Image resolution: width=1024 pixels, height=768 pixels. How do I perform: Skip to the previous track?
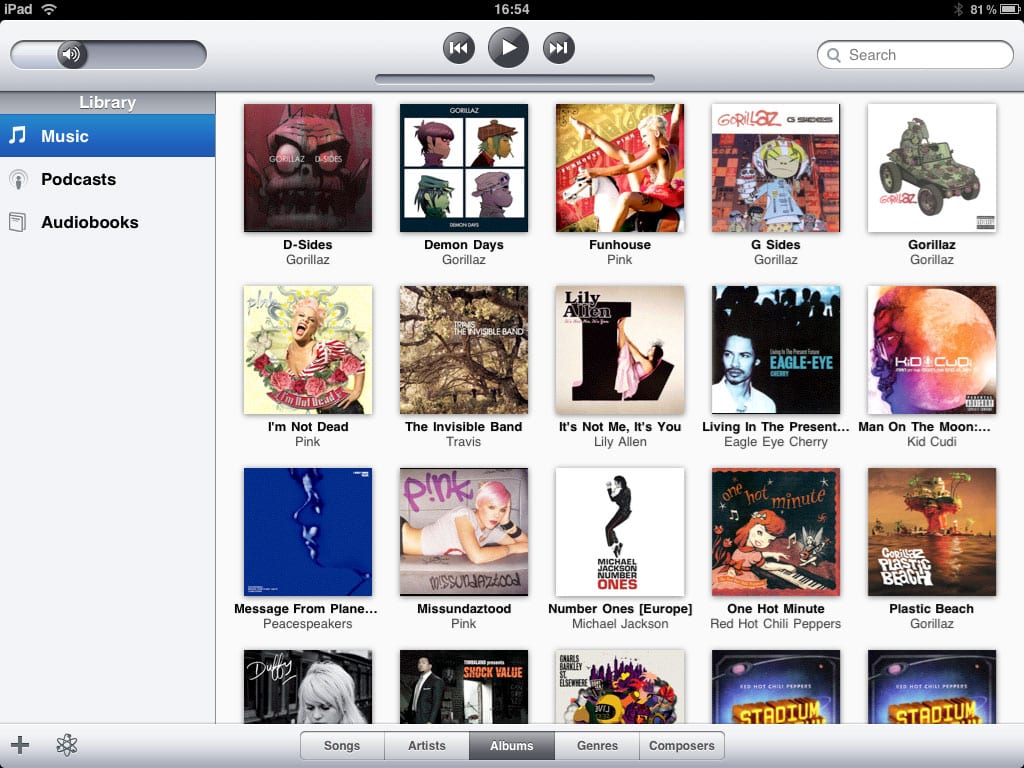click(x=458, y=48)
